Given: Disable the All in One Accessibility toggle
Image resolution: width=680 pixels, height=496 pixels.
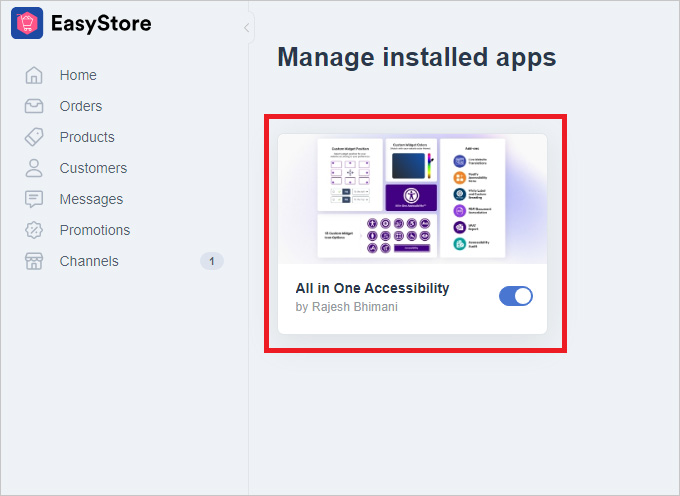Looking at the screenshot, I should pyautogui.click(x=516, y=296).
